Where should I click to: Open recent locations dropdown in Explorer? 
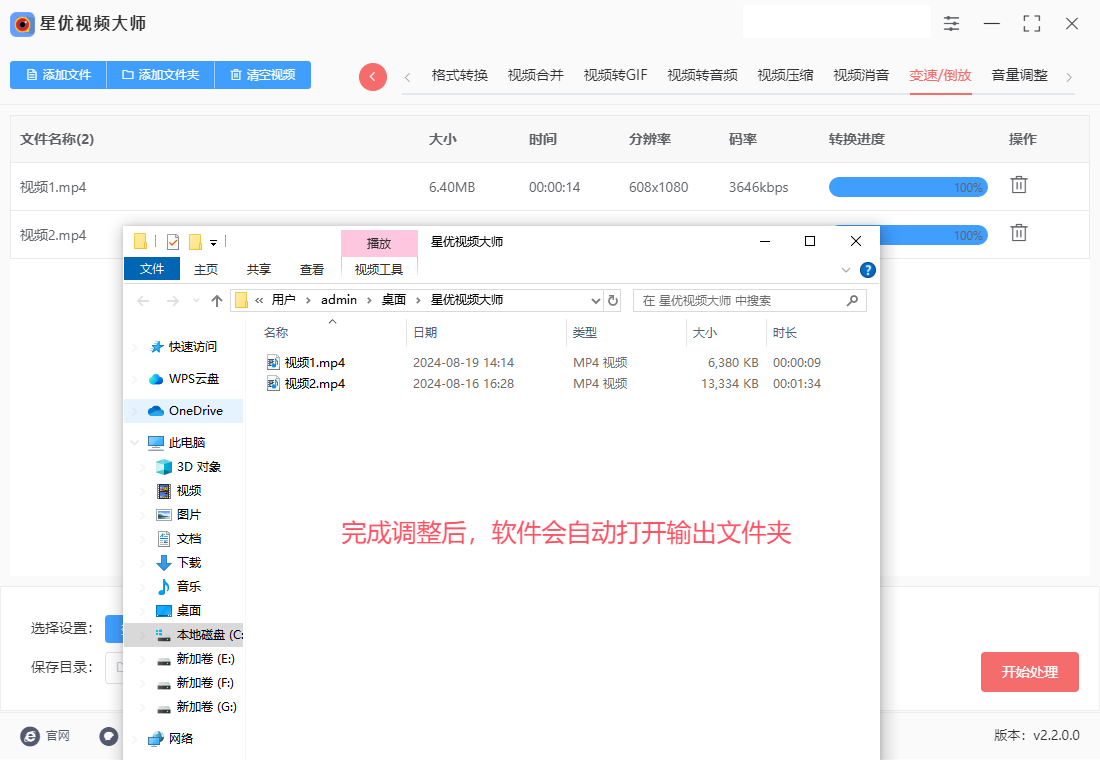tap(196, 301)
